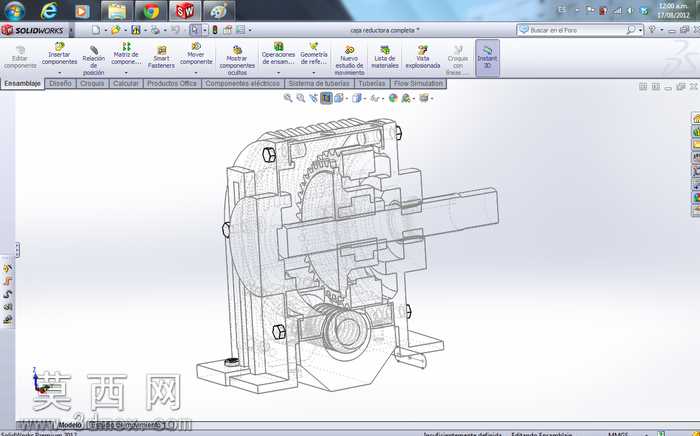This screenshot has width=700, height=436.
Task: Click the Edit appearance color sphere icon
Action: tap(393, 98)
